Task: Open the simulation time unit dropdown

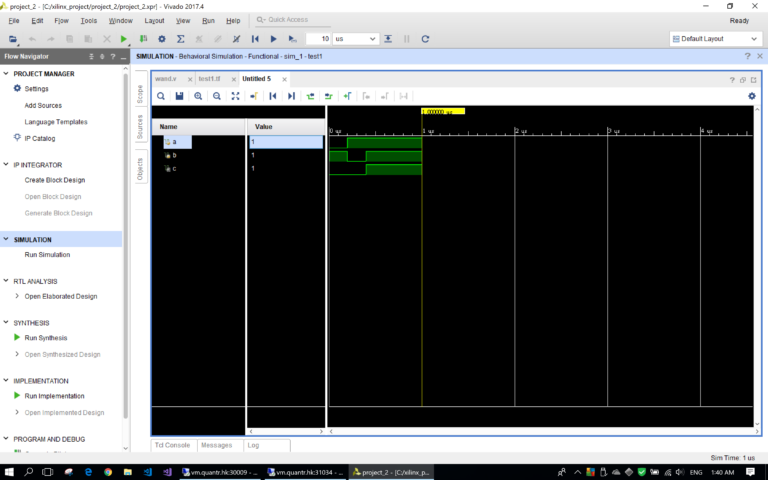Action: (355, 39)
